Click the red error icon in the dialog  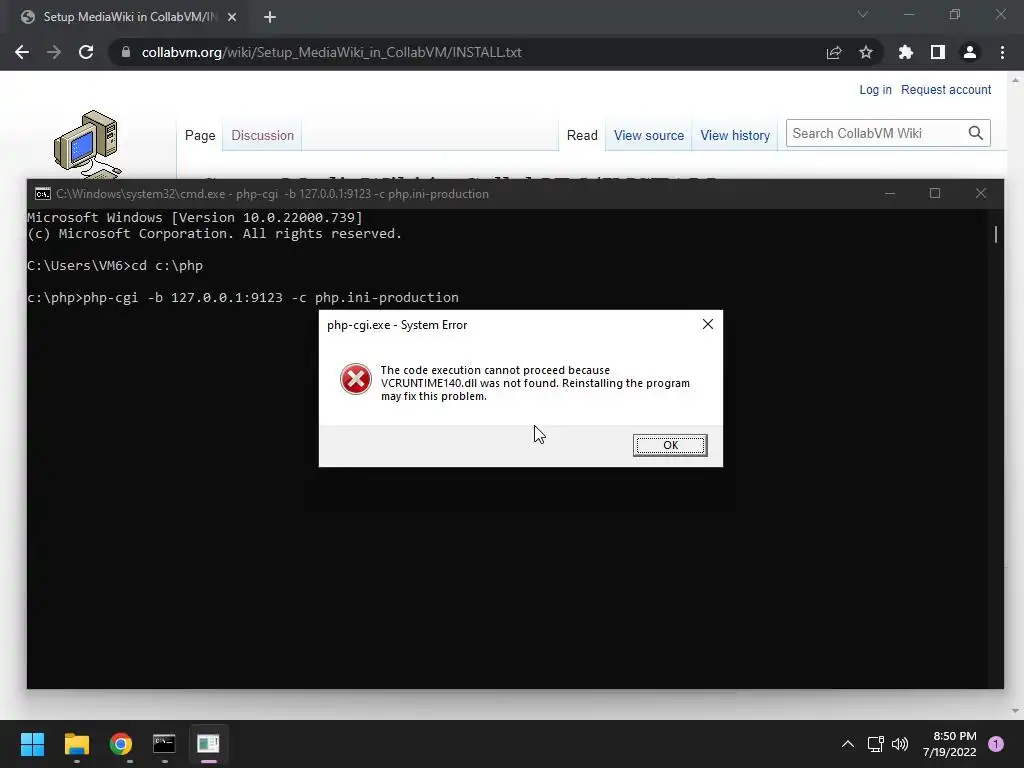click(x=356, y=379)
